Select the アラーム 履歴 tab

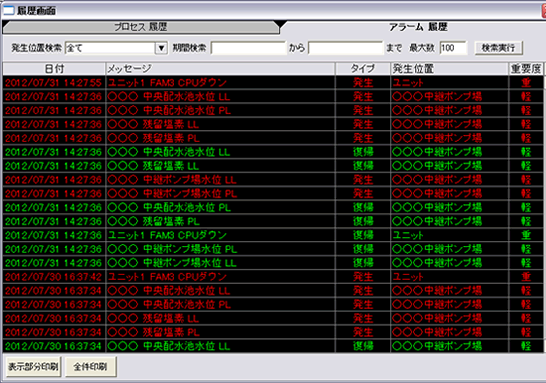point(417,27)
